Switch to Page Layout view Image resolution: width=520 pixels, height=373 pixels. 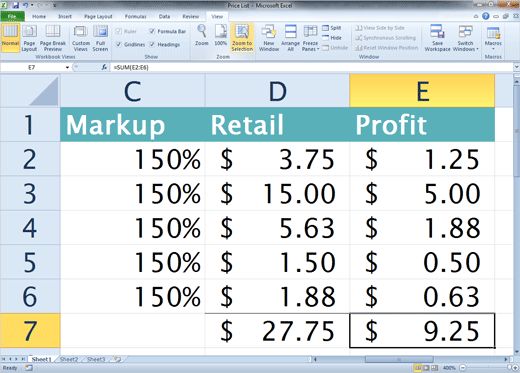(29, 38)
